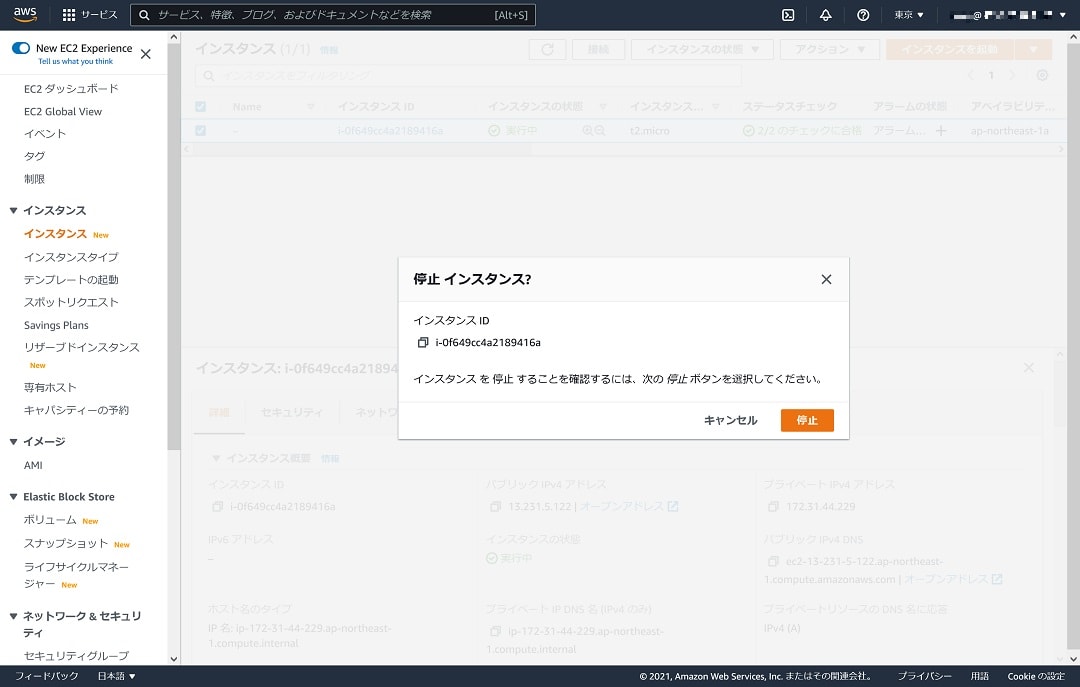This screenshot has width=1080, height=687.
Task: Open 制限 in sidebar
Action: coord(34,179)
